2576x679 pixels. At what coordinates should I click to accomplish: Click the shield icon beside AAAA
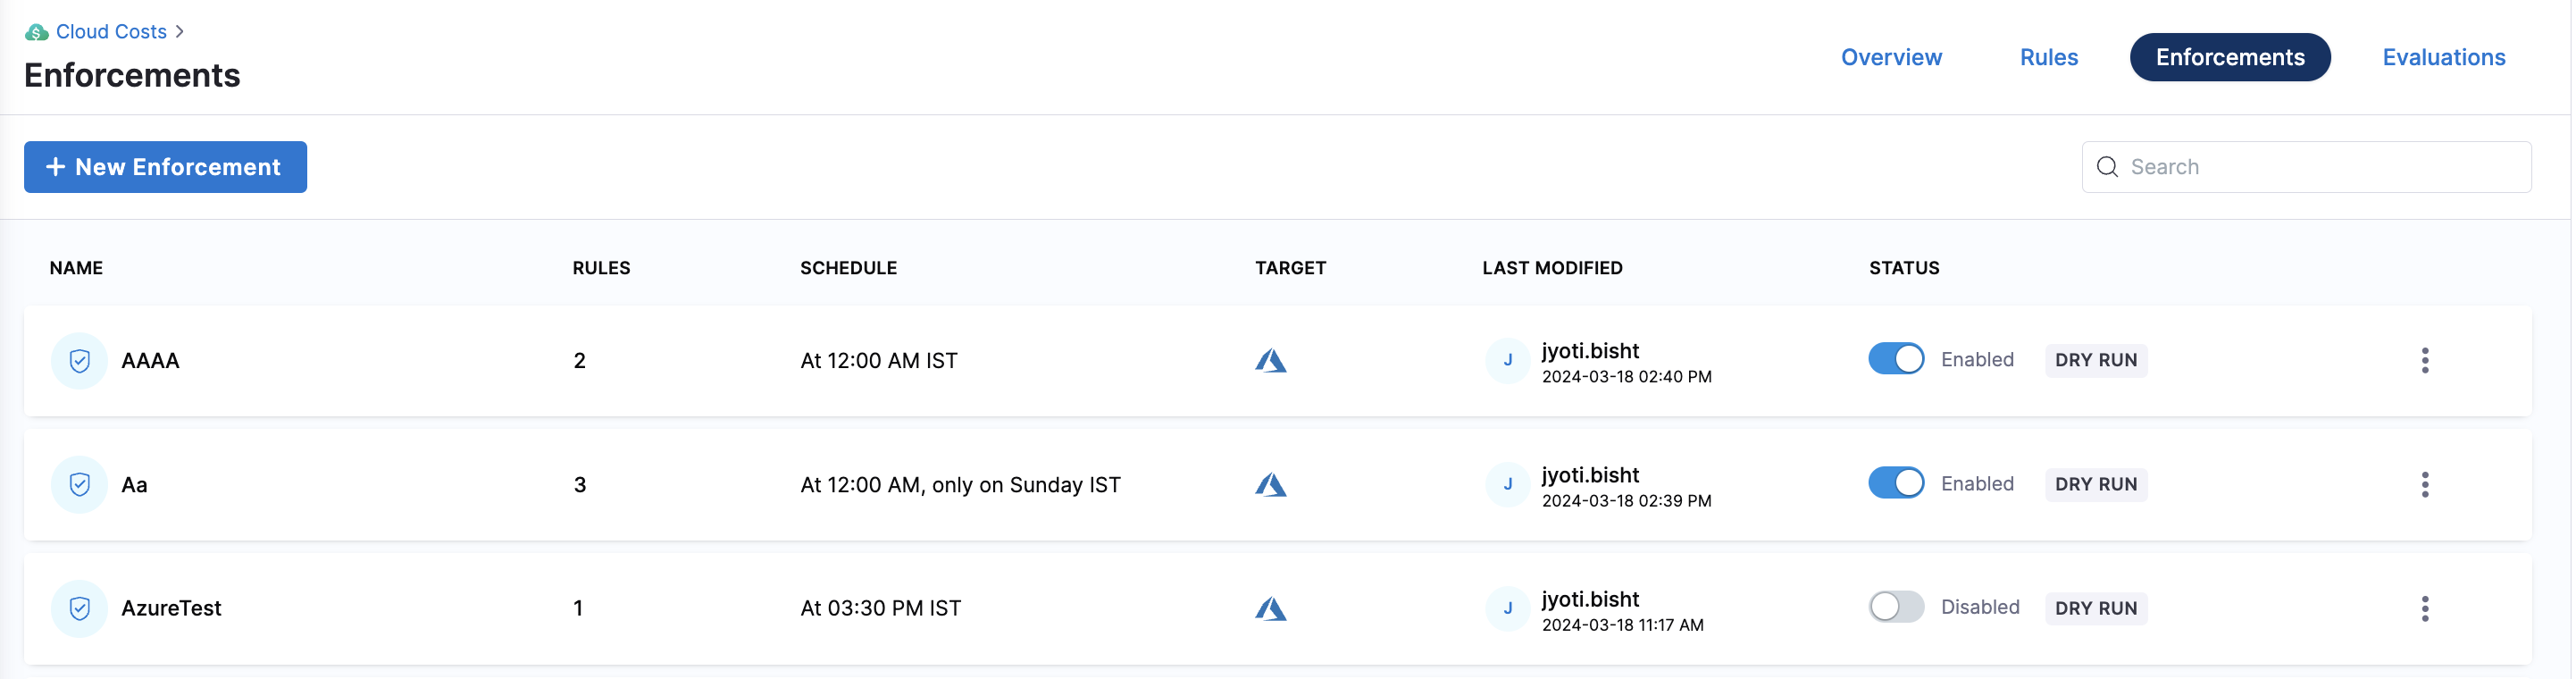coord(79,361)
